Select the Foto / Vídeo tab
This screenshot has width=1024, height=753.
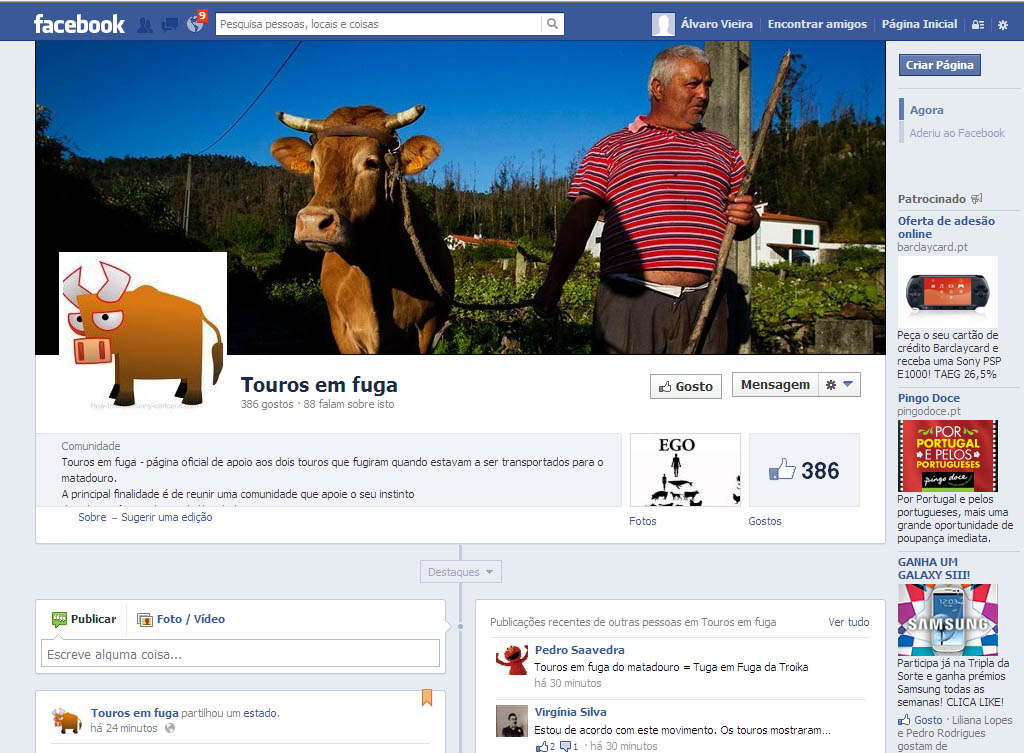[x=181, y=619]
